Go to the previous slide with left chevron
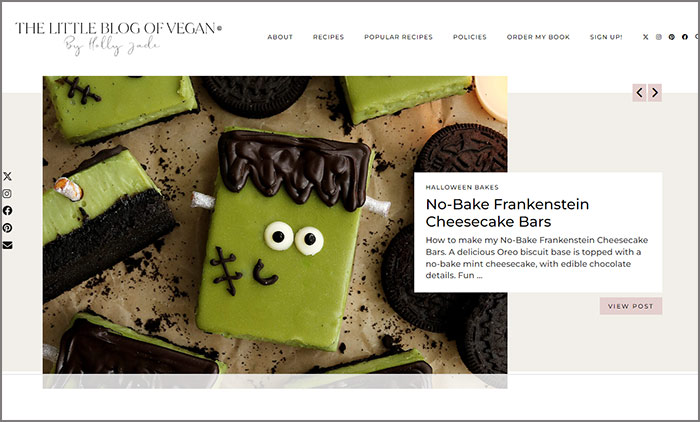This screenshot has height=422, width=700. tap(639, 93)
